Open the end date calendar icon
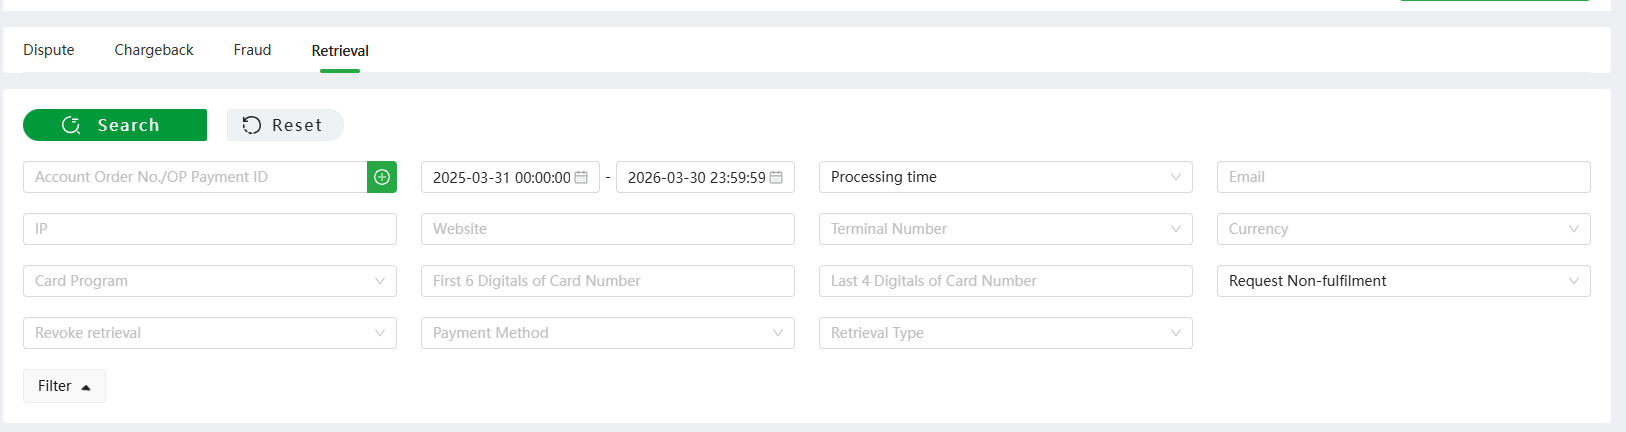1626x432 pixels. [x=776, y=177]
